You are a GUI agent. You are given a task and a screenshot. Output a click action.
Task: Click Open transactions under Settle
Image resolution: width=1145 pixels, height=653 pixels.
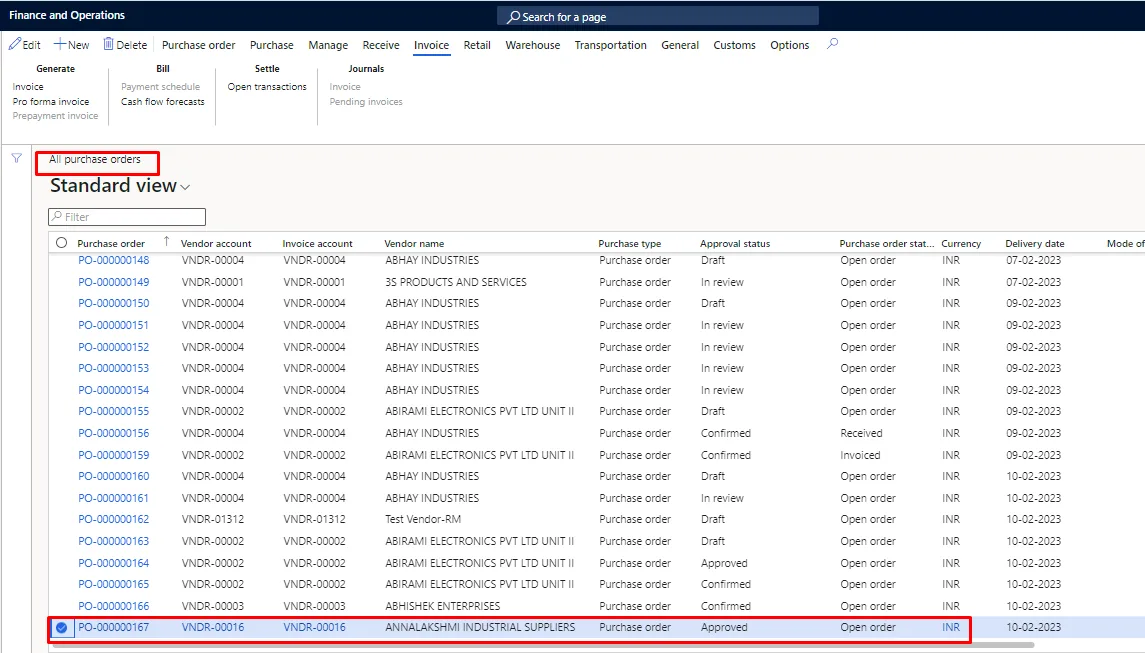click(267, 87)
